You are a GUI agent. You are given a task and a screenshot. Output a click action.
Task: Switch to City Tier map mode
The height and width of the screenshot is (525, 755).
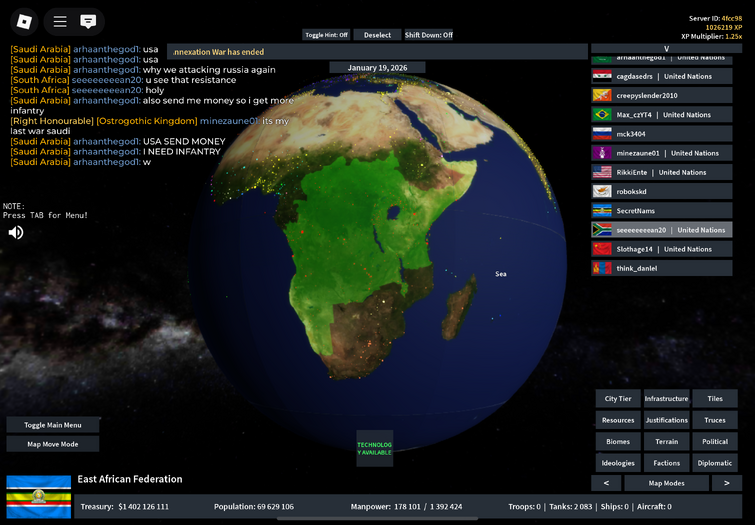618,399
